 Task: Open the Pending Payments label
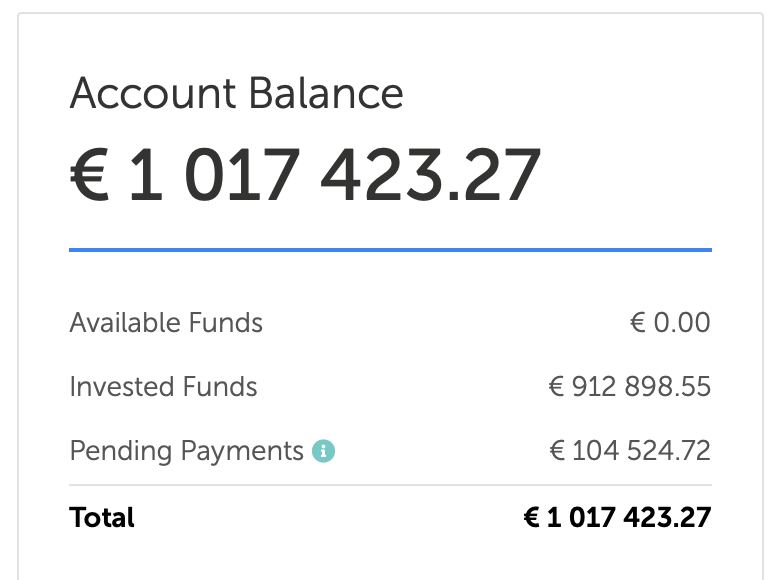186,451
